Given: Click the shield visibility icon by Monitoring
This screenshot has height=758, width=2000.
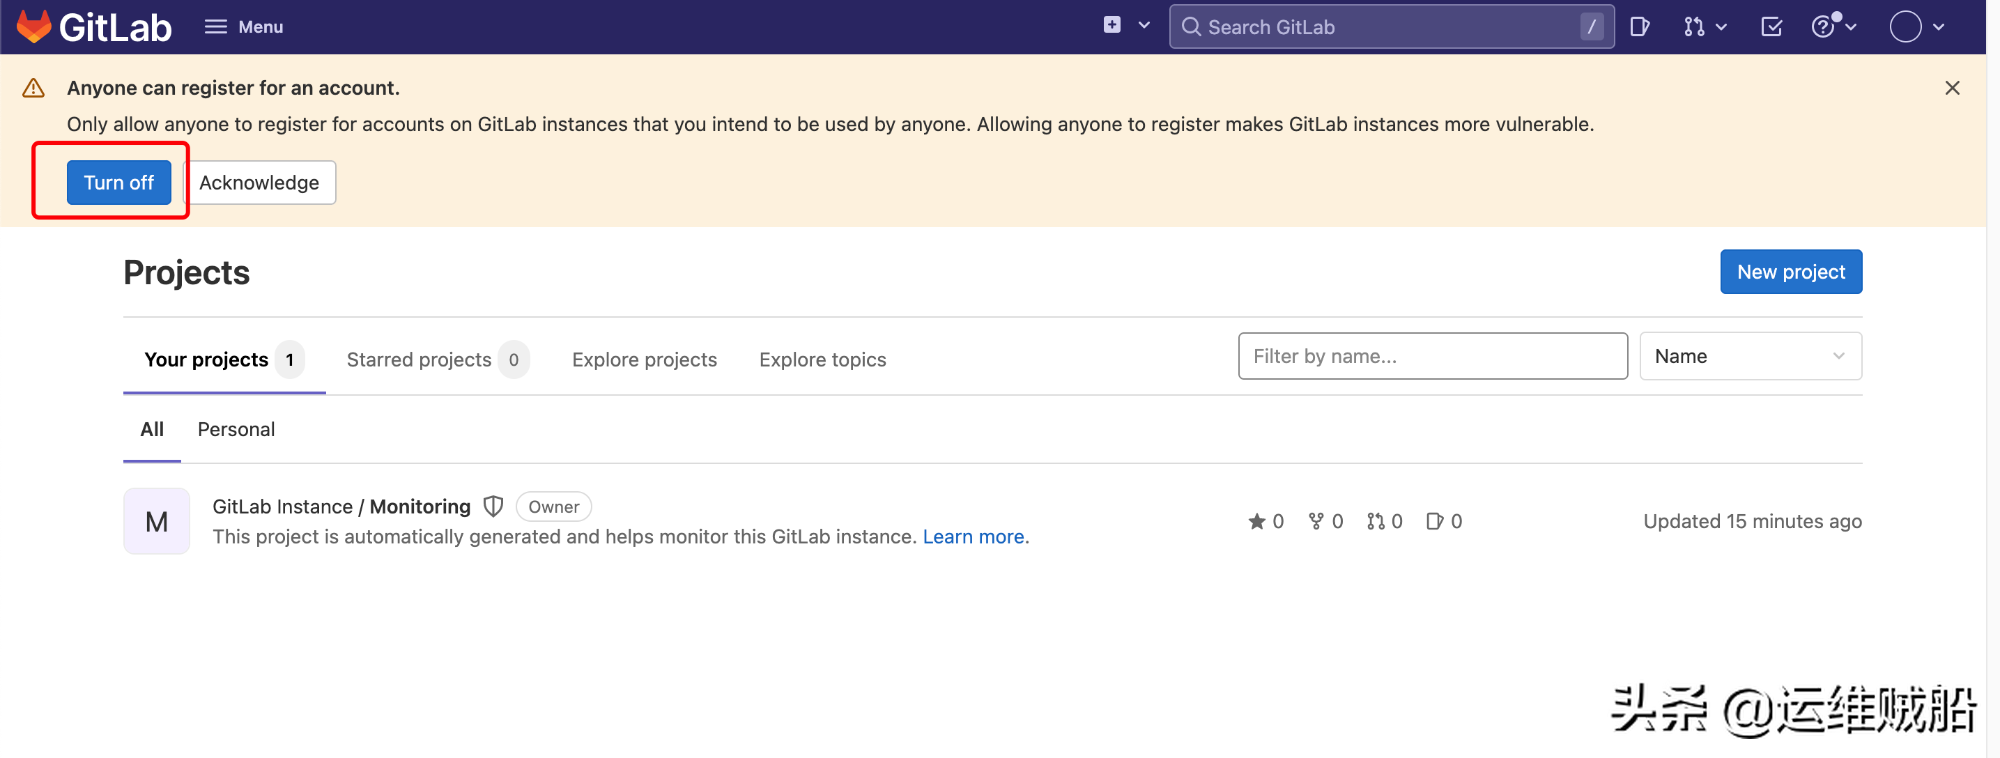Looking at the screenshot, I should [x=493, y=507].
